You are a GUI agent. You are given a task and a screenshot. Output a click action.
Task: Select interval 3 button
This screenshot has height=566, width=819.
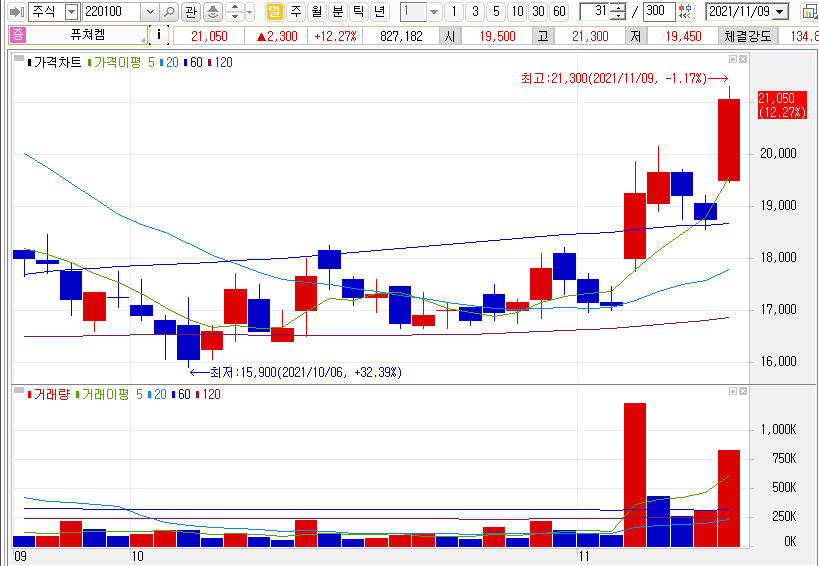pyautogui.click(x=475, y=11)
